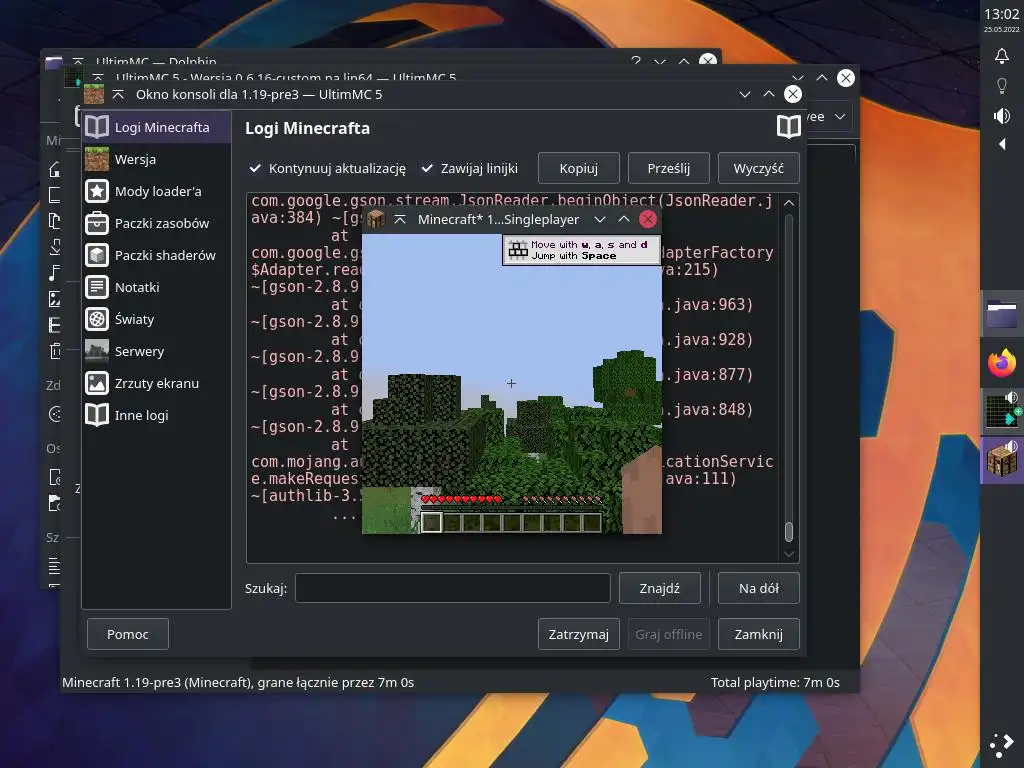This screenshot has width=1024, height=768.
Task: Click the book icon beside Logi Minecrafta entry
Action: (x=97, y=127)
